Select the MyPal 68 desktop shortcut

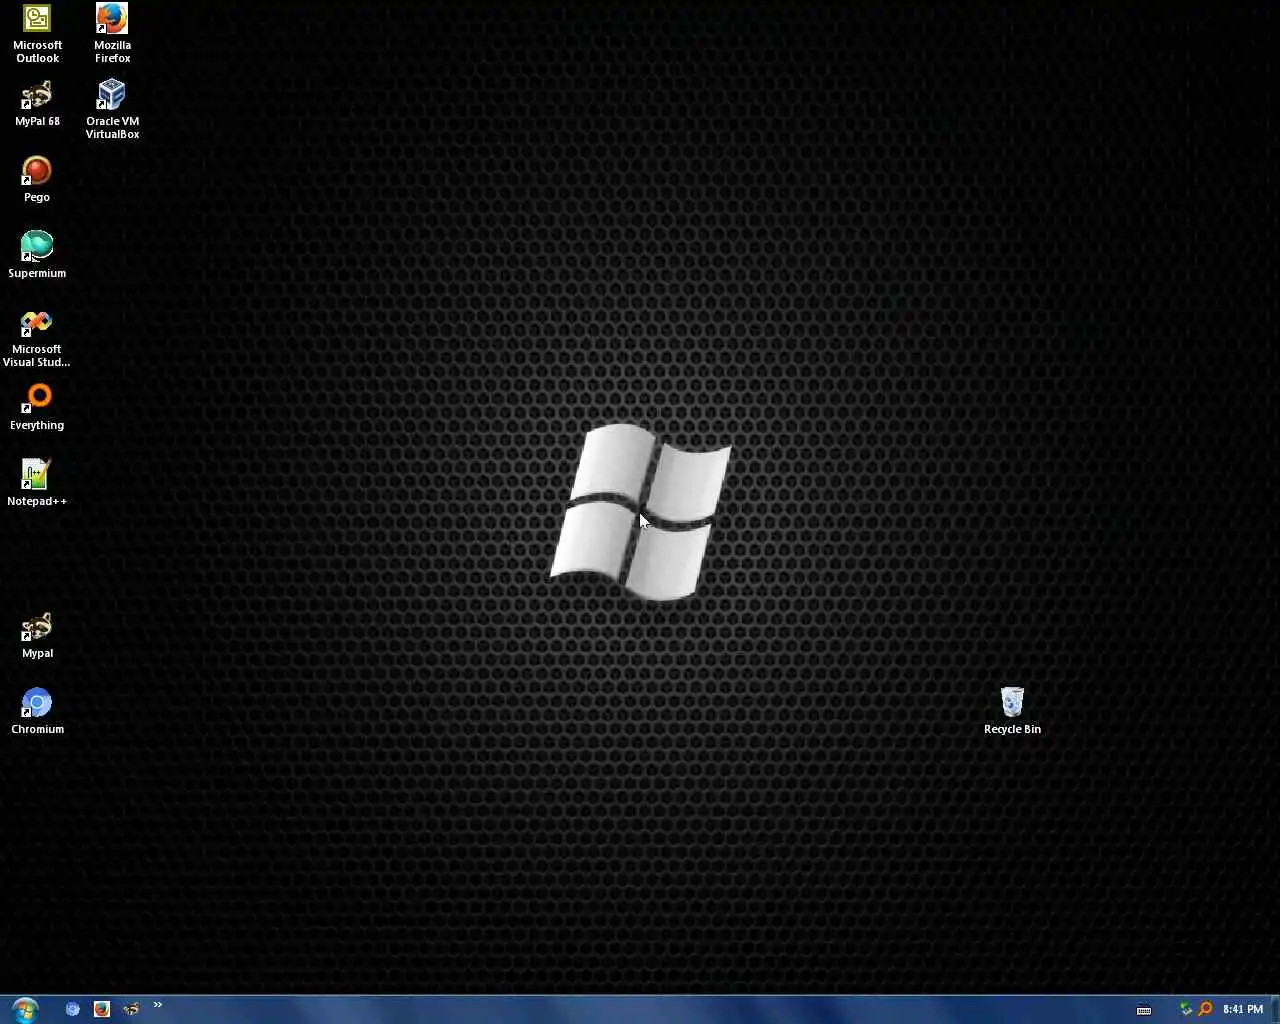point(37,104)
